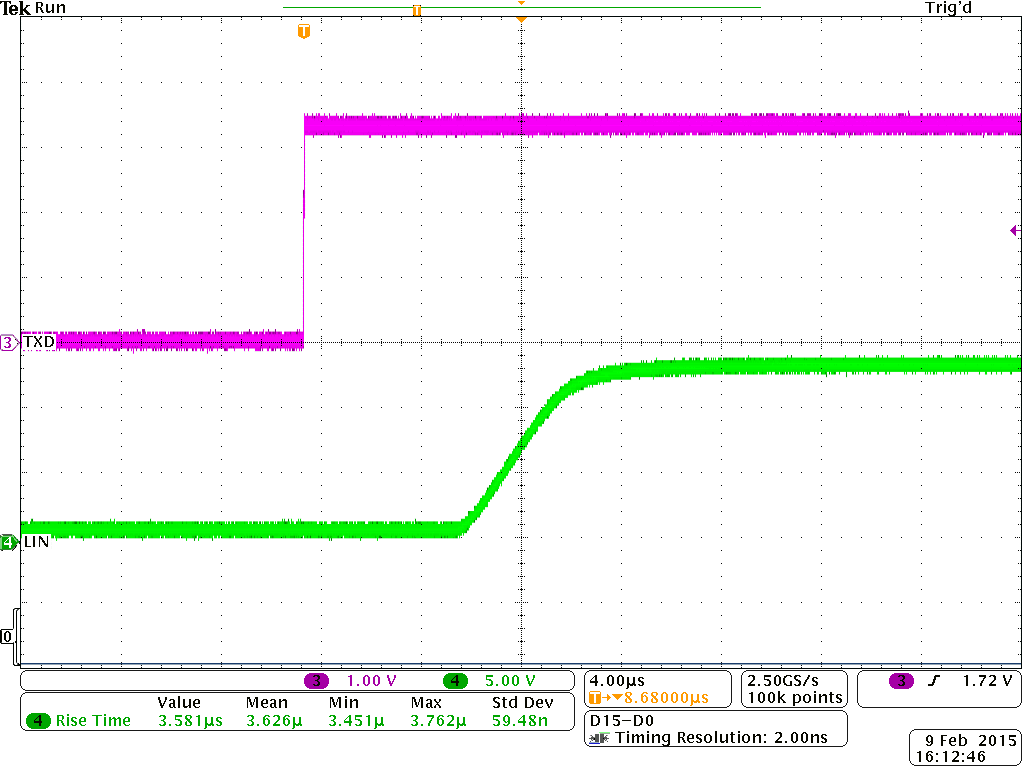Image resolution: width=1024 pixels, height=768 pixels.
Task: Select the channel 4 LIN ground marker
Action: pyautogui.click(x=9, y=542)
